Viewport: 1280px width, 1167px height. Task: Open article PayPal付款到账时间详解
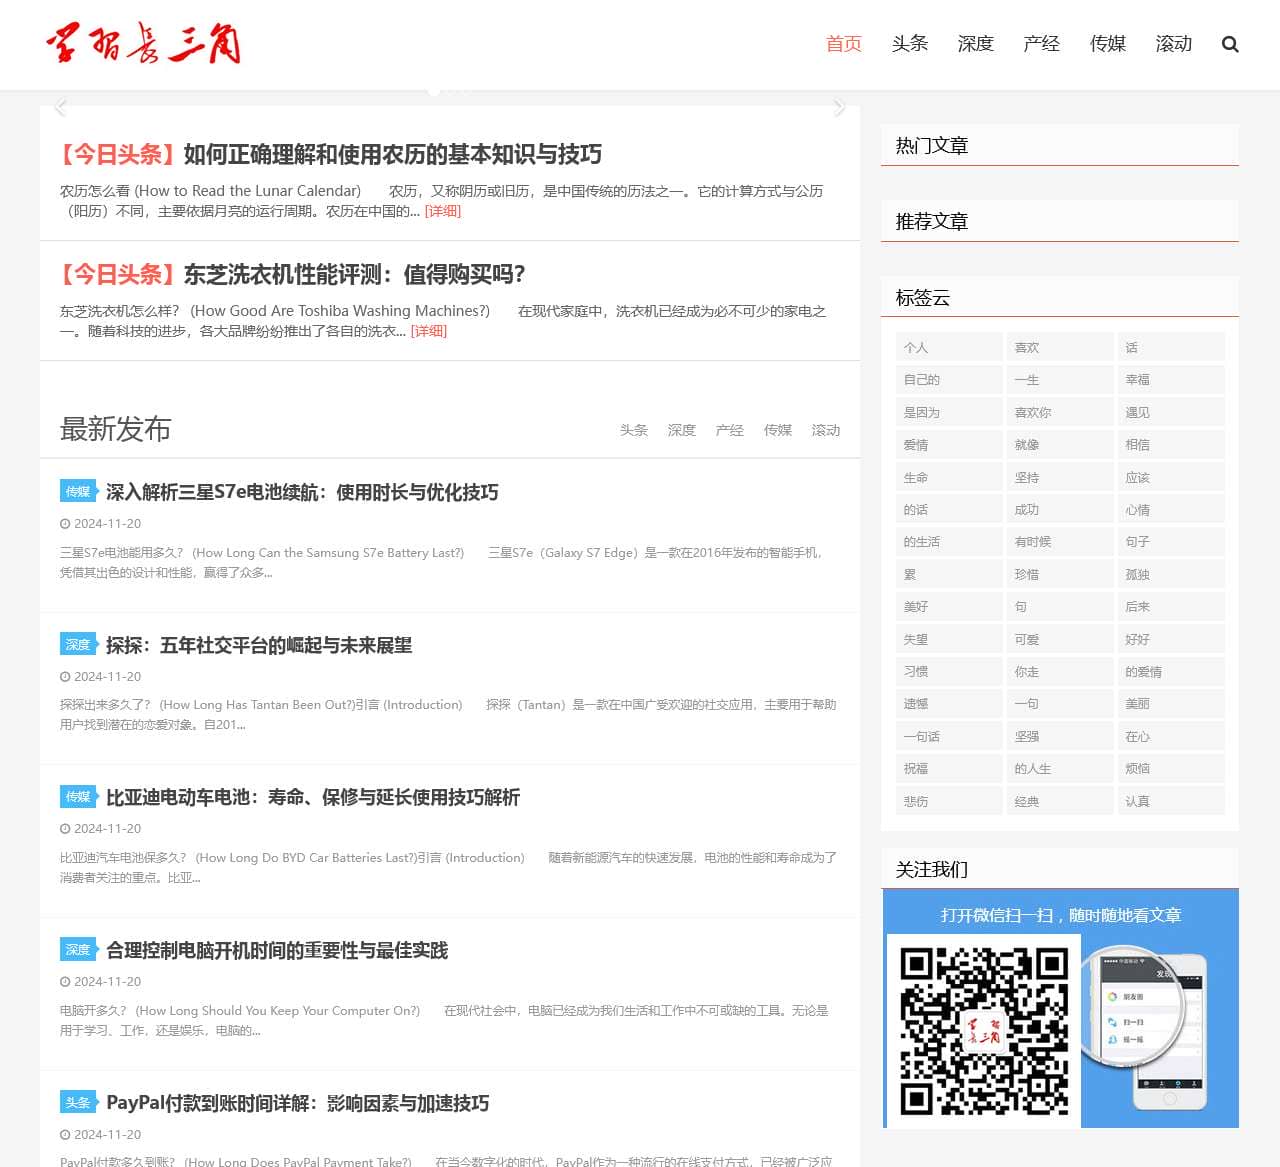coord(298,1103)
